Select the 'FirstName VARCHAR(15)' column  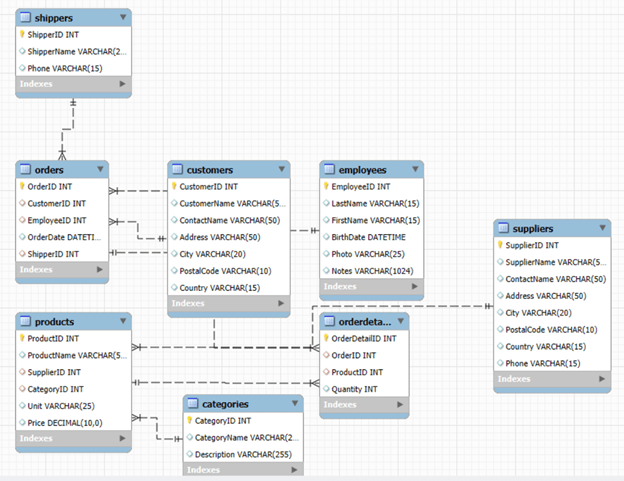coord(375,220)
